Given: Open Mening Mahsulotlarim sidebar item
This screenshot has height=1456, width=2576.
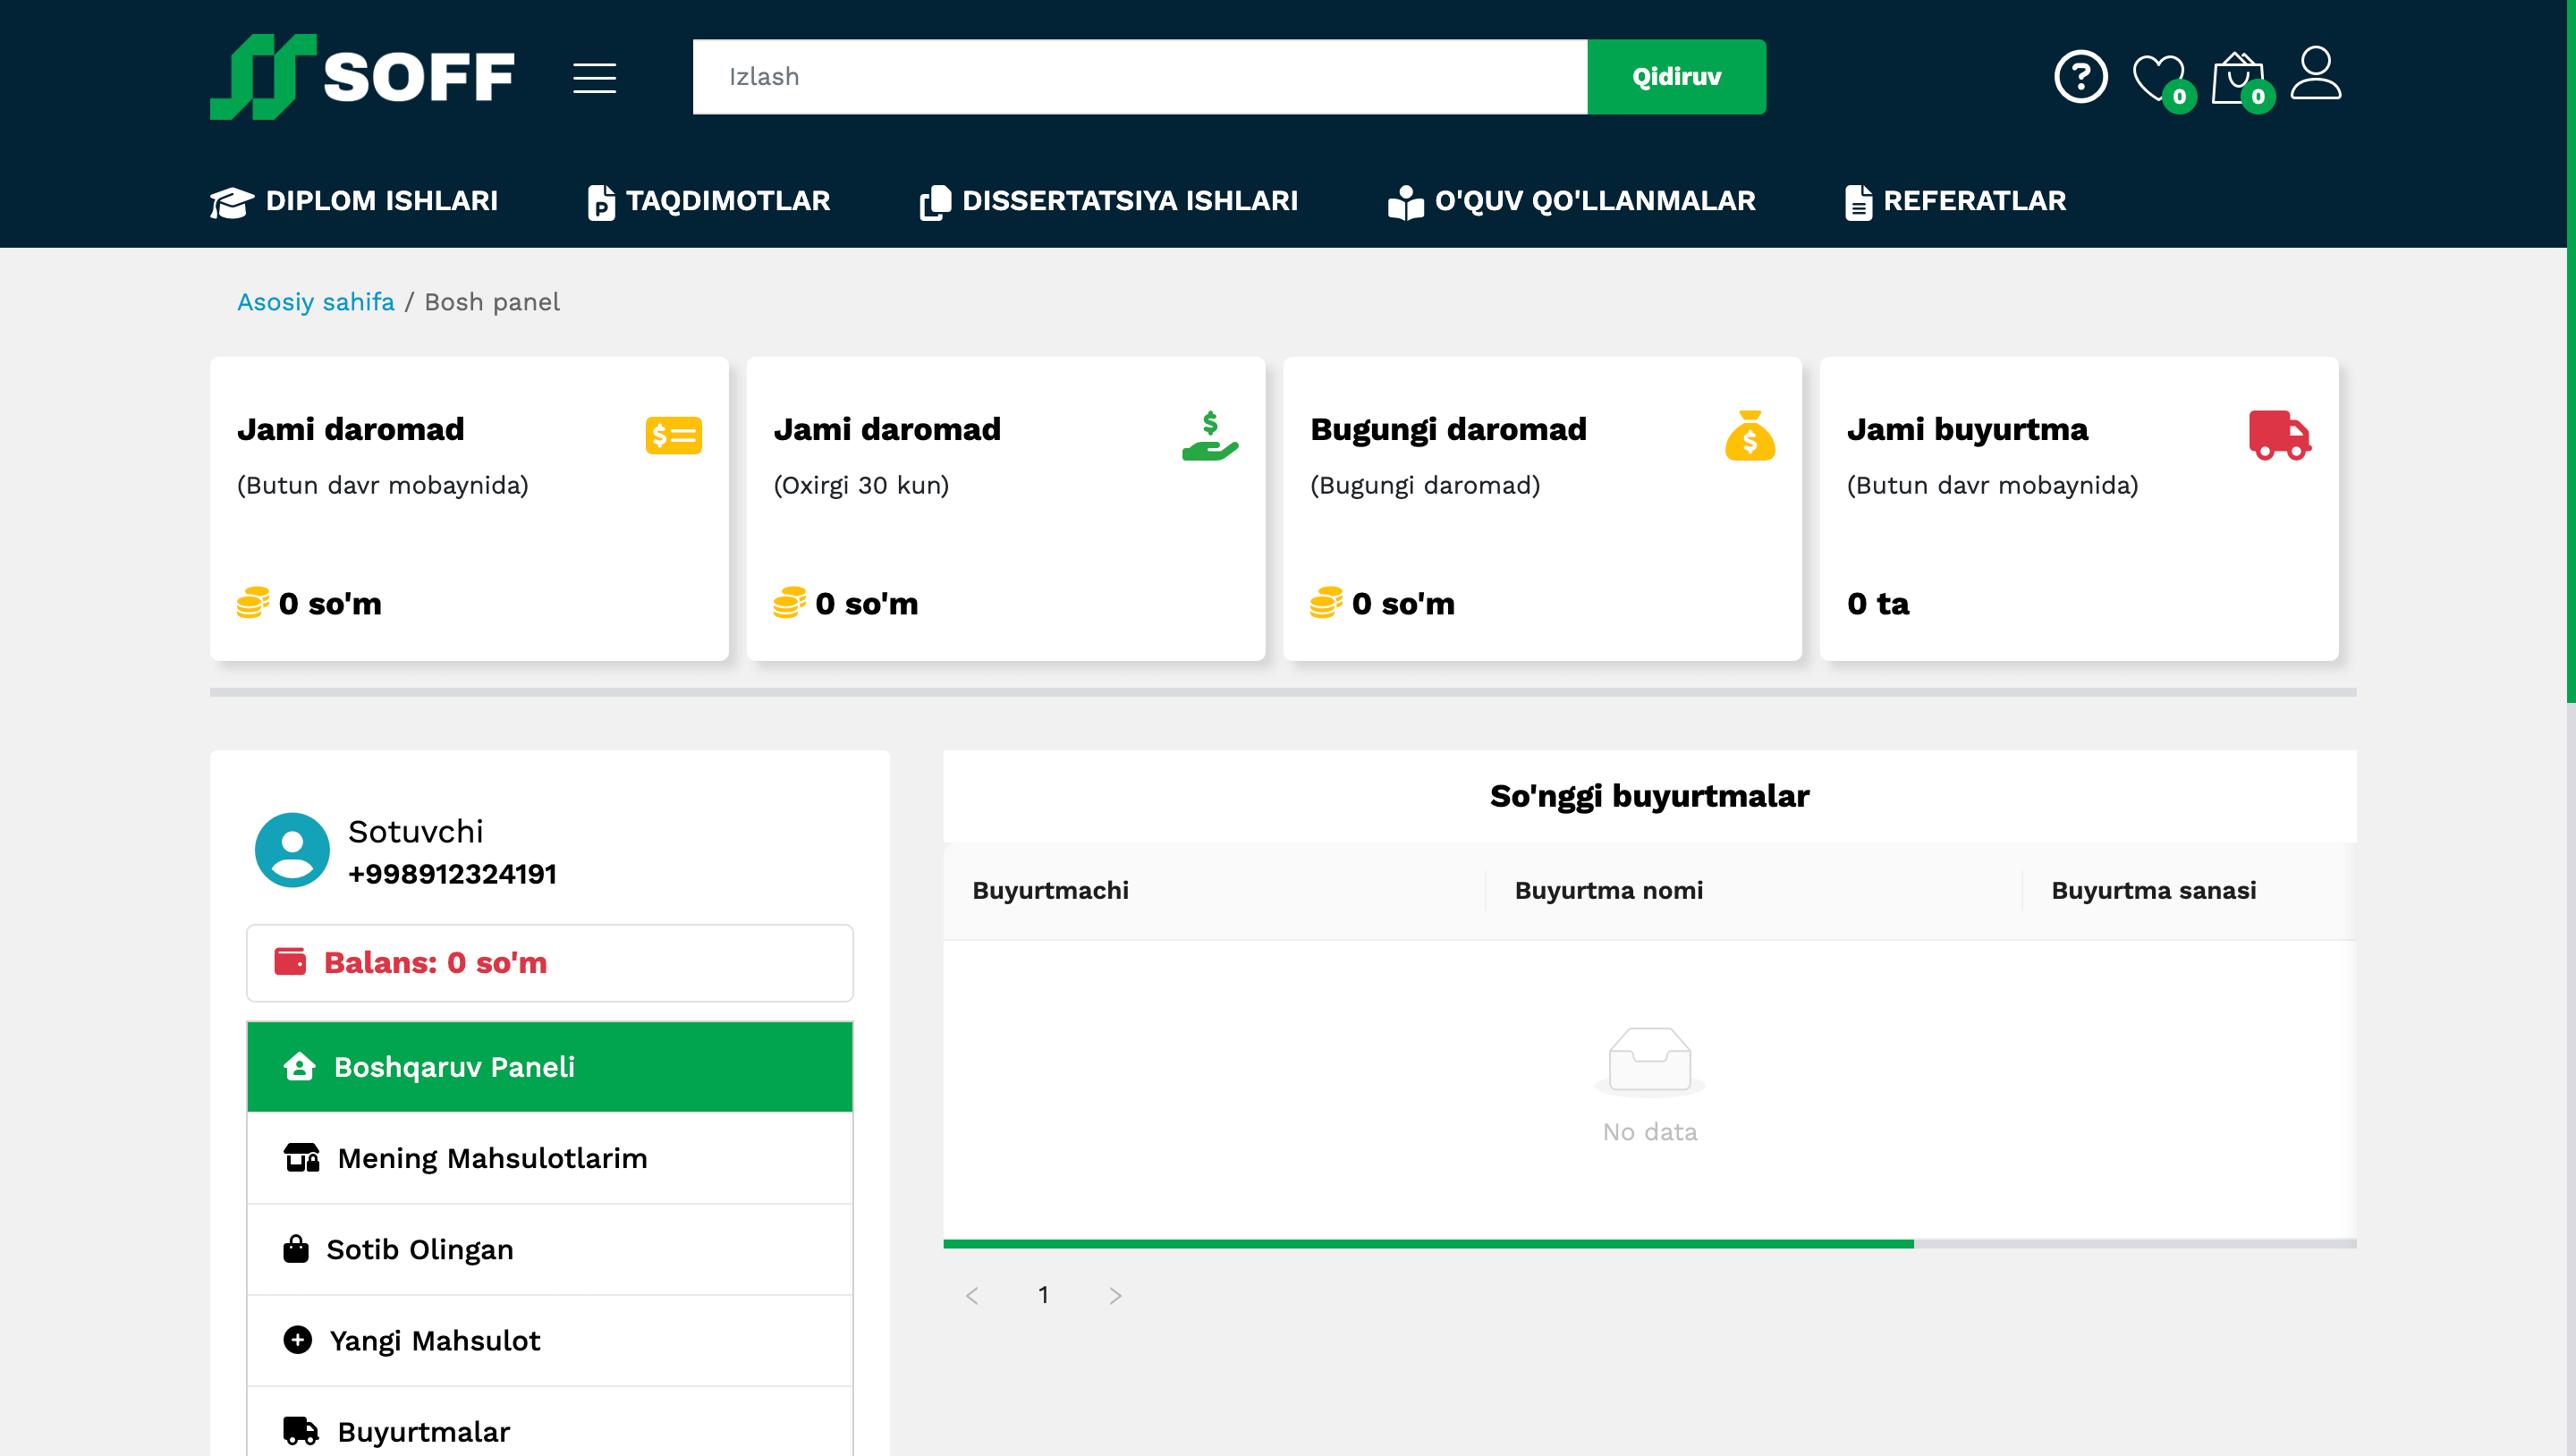Looking at the screenshot, I should 550,1158.
